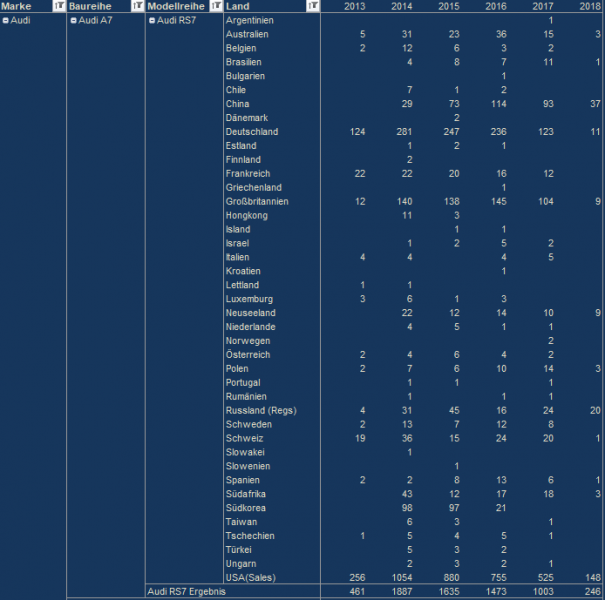Click the 2018 column header

590,6
